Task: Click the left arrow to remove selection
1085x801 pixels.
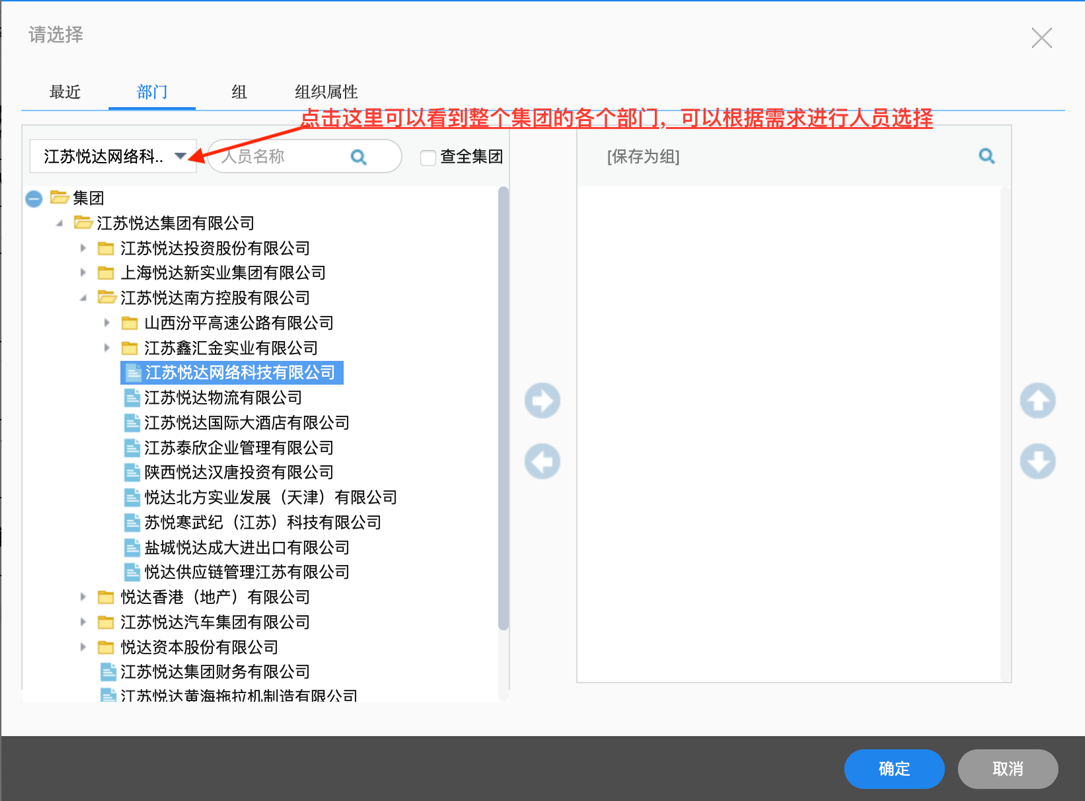Action: point(542,462)
